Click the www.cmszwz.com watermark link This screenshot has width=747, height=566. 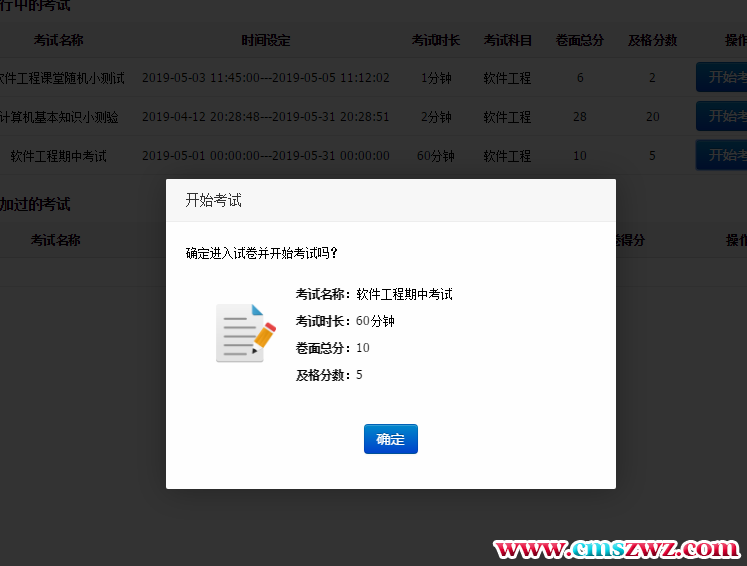pyautogui.click(x=617, y=549)
